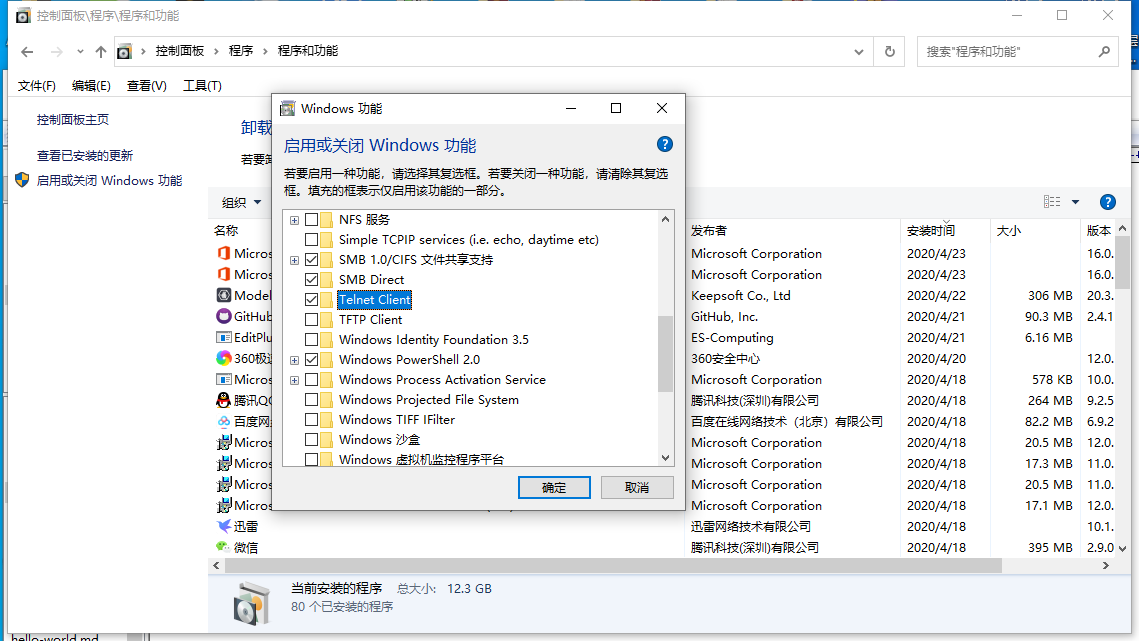Click the refresh icon beside address bar
The height and width of the screenshot is (641, 1139).
[x=889, y=52]
